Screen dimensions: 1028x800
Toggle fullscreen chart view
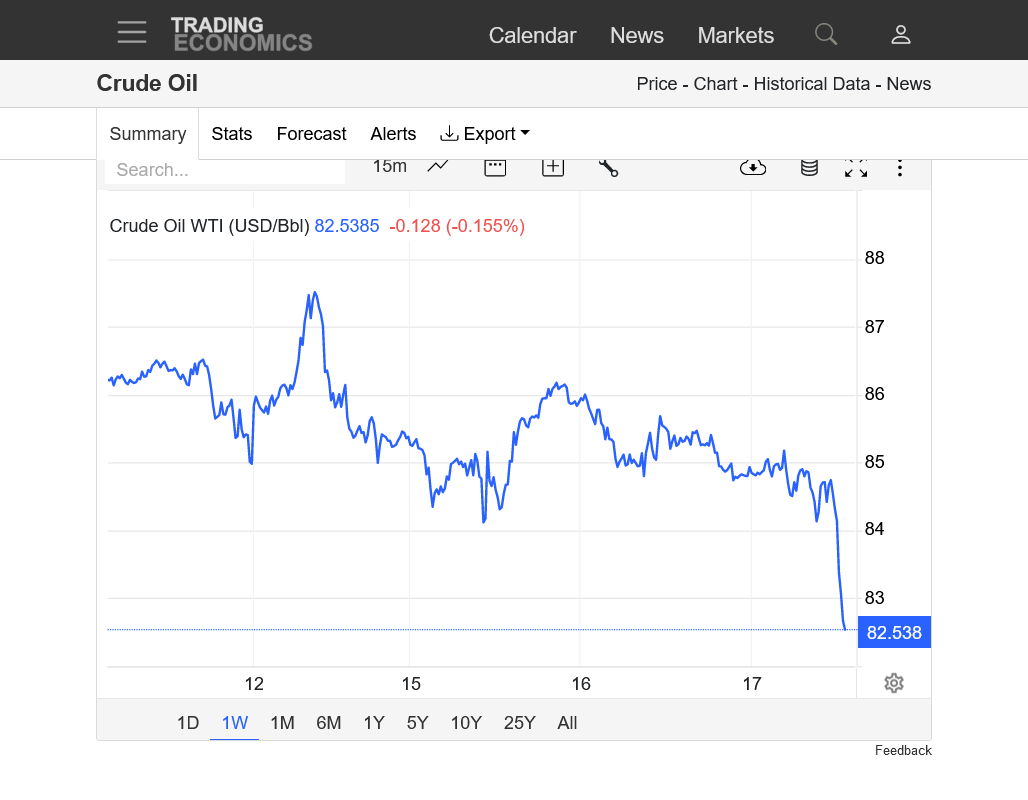click(x=855, y=167)
